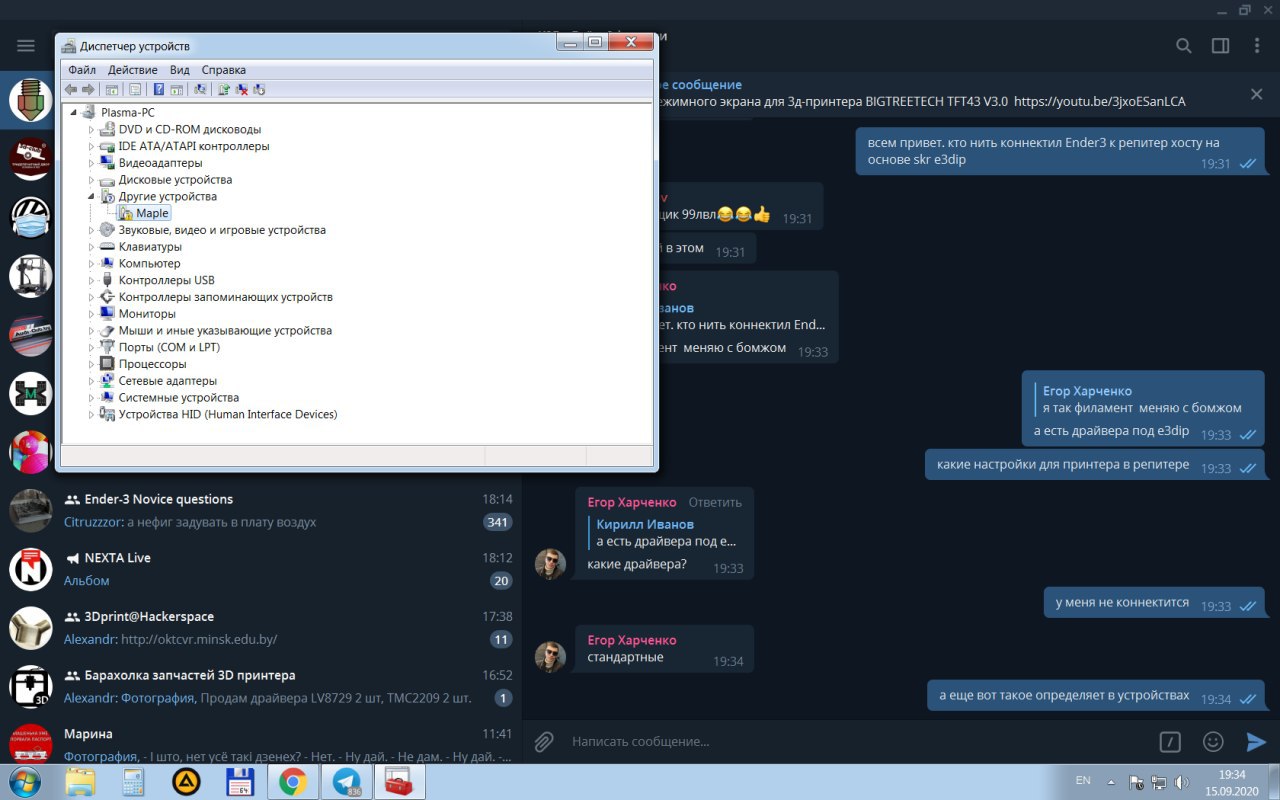Open the emoji picker smiley icon
The height and width of the screenshot is (800, 1280).
[1213, 741]
